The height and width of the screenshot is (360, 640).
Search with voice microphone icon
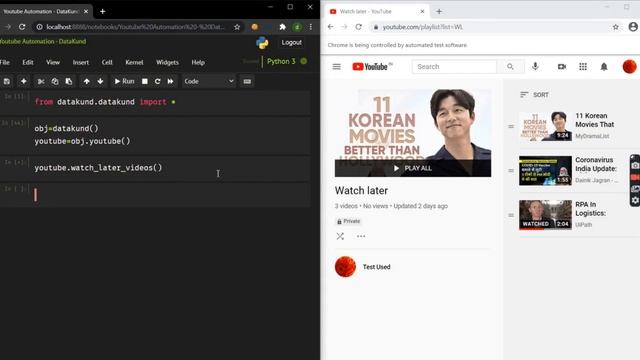point(535,66)
